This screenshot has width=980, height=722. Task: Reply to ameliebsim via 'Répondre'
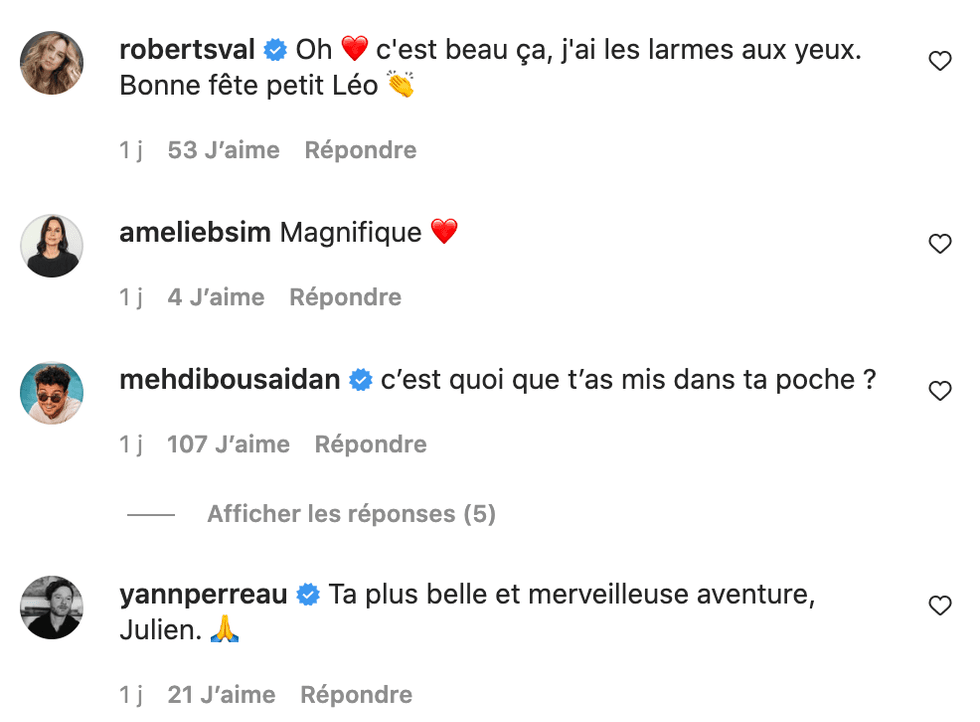pyautogui.click(x=345, y=296)
